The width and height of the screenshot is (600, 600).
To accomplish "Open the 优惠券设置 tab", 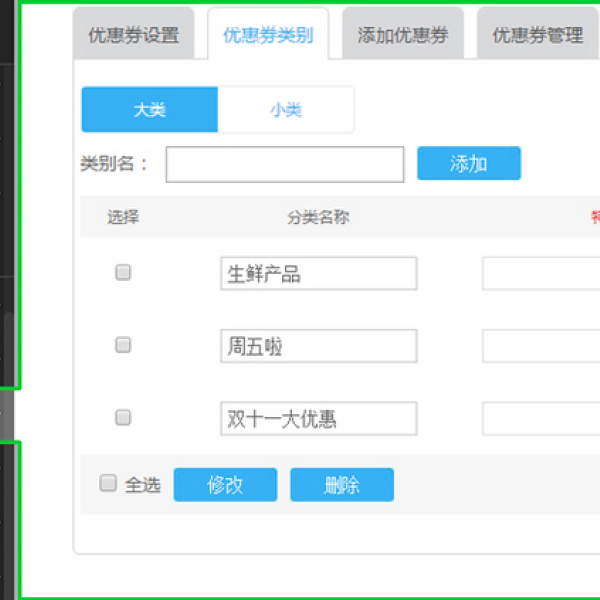I will [133, 35].
